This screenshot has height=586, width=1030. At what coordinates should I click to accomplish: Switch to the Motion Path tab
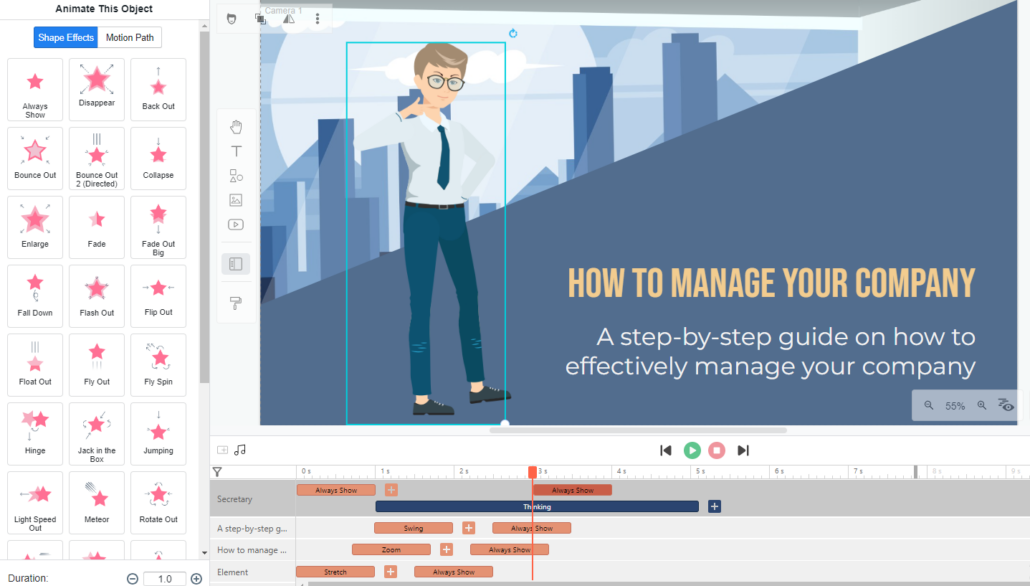(130, 37)
